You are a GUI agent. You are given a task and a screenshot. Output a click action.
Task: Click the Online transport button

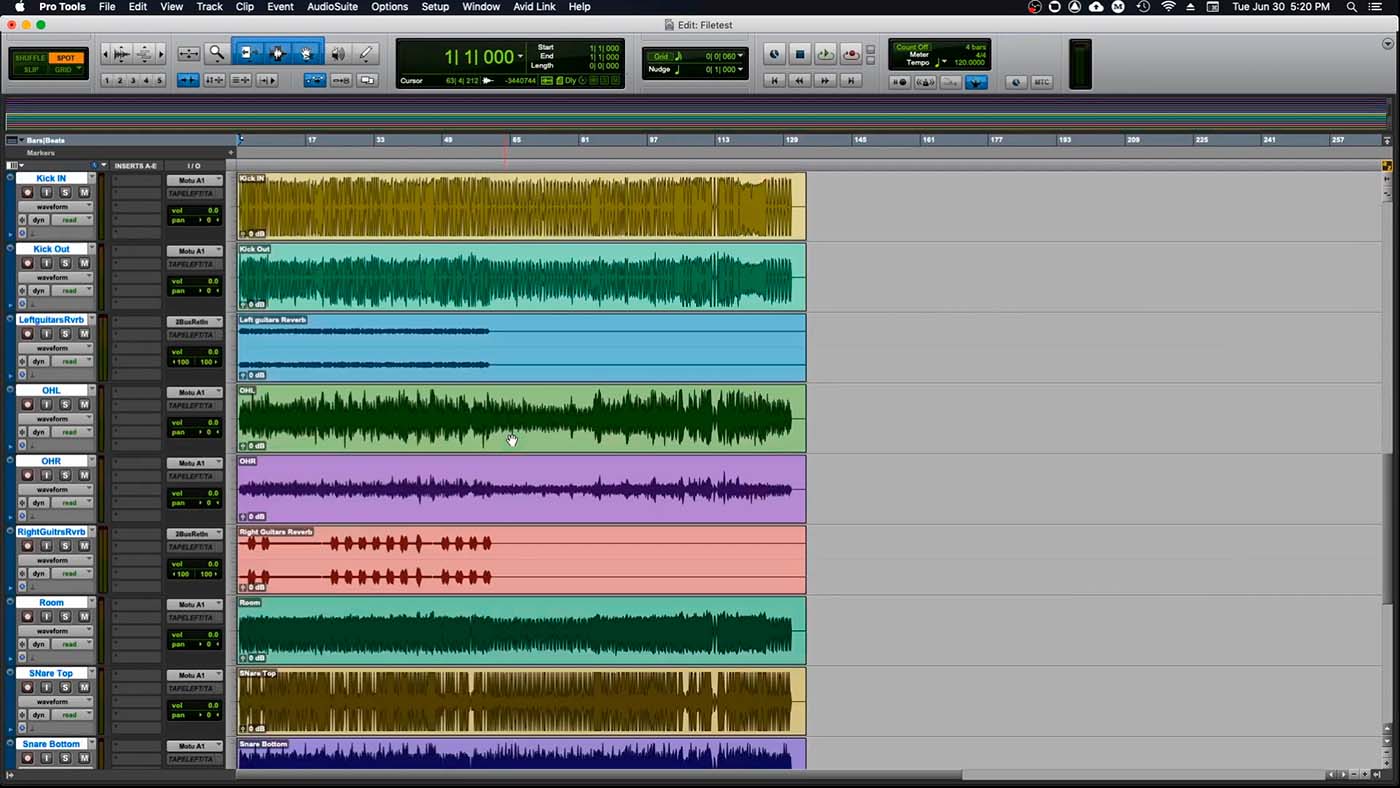pyautogui.click(x=774, y=54)
